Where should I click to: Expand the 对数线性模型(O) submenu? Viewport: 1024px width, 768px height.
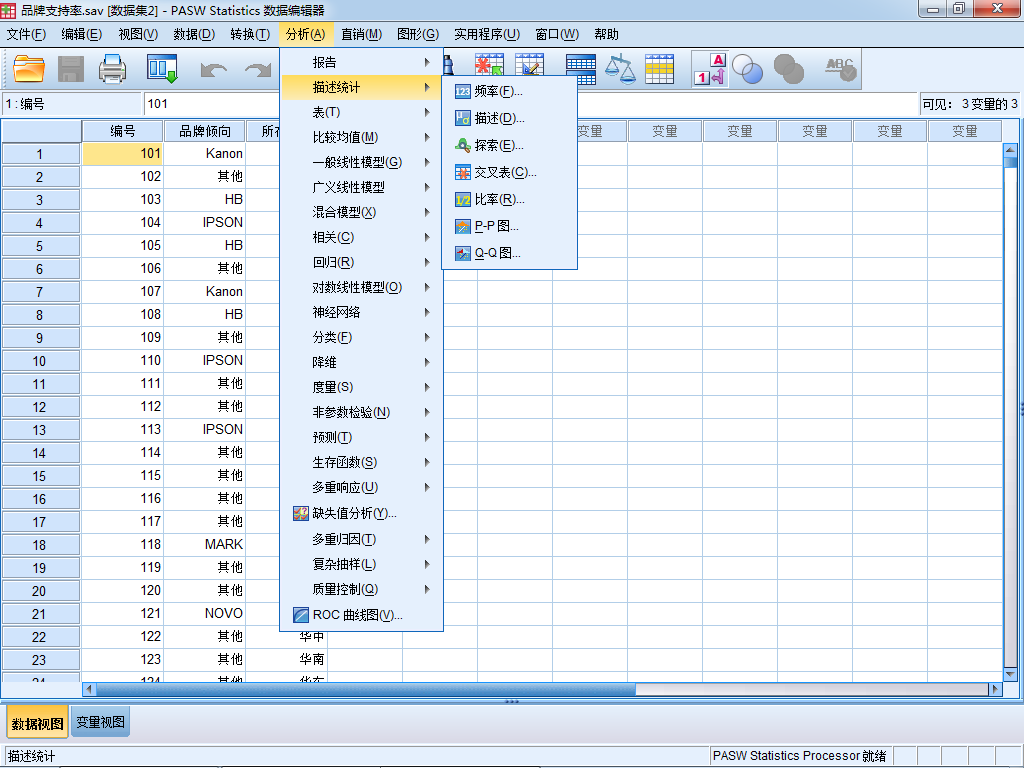[x=361, y=287]
